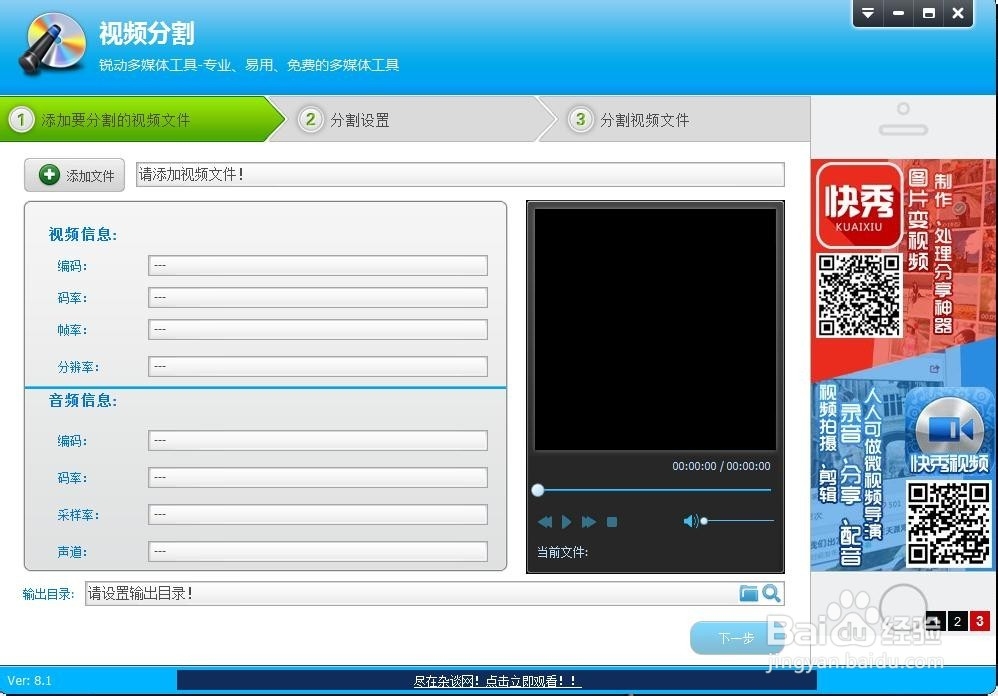The width and height of the screenshot is (998, 696).
Task: Browse output folder using the folder icon
Action: pyautogui.click(x=748, y=593)
